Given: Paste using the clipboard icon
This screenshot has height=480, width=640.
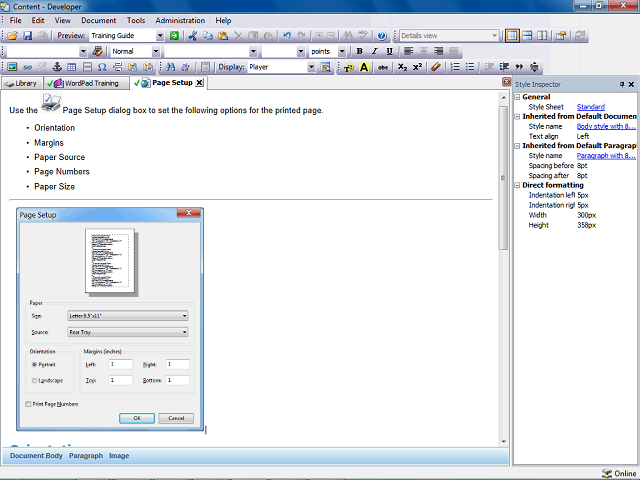Looking at the screenshot, I should click(x=223, y=36).
